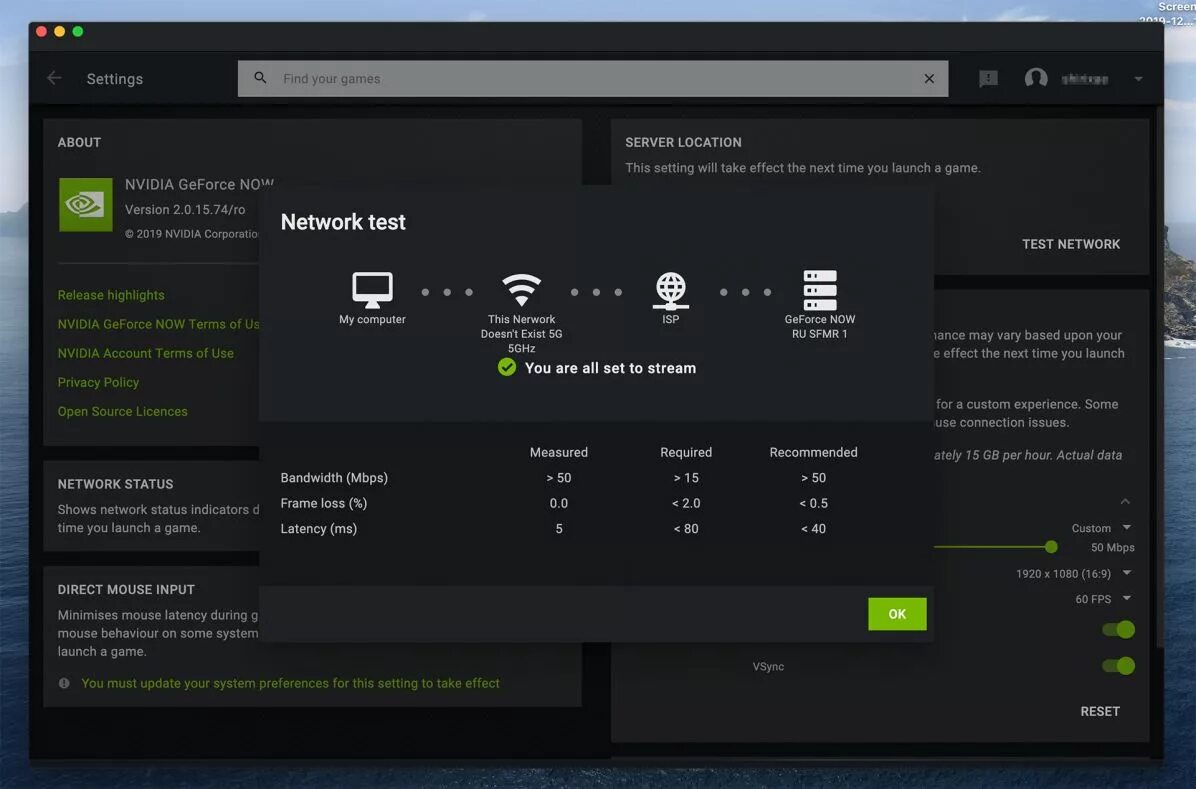
Task: Open the 1920 x 1080 resolution dropdown
Action: [x=1073, y=573]
